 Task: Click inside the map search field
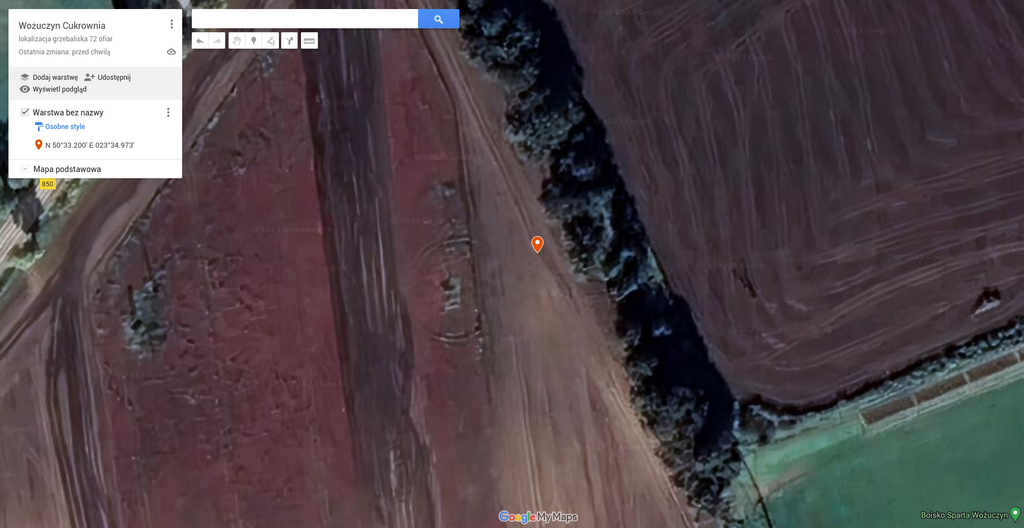304,19
